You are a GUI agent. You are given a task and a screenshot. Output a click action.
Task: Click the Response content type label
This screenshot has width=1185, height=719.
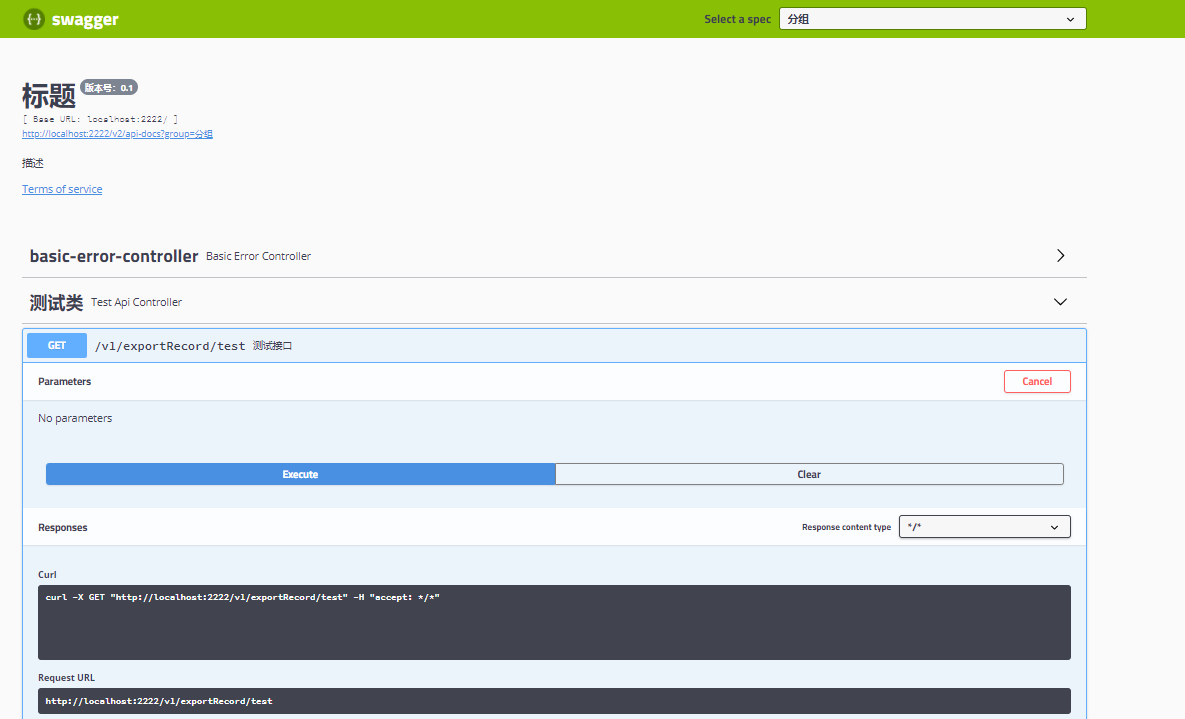point(846,527)
